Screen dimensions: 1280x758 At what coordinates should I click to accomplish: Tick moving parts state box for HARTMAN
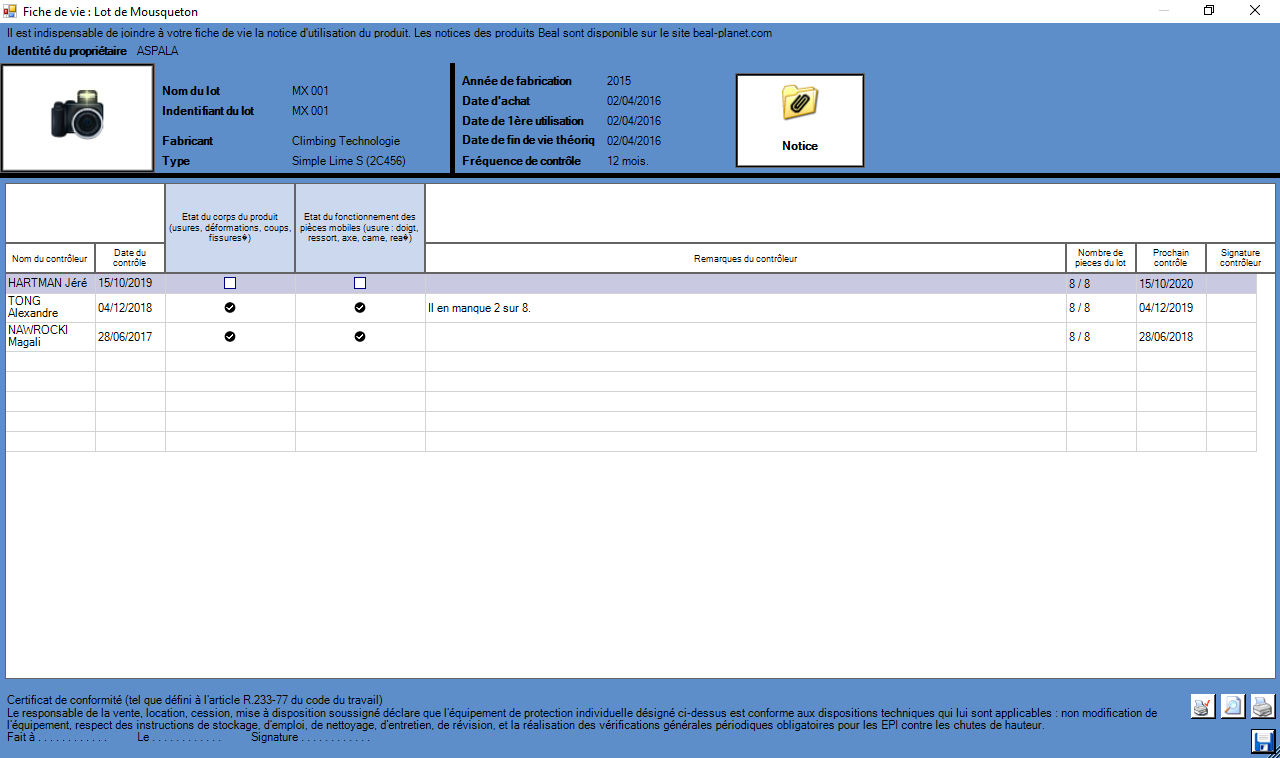click(x=360, y=283)
